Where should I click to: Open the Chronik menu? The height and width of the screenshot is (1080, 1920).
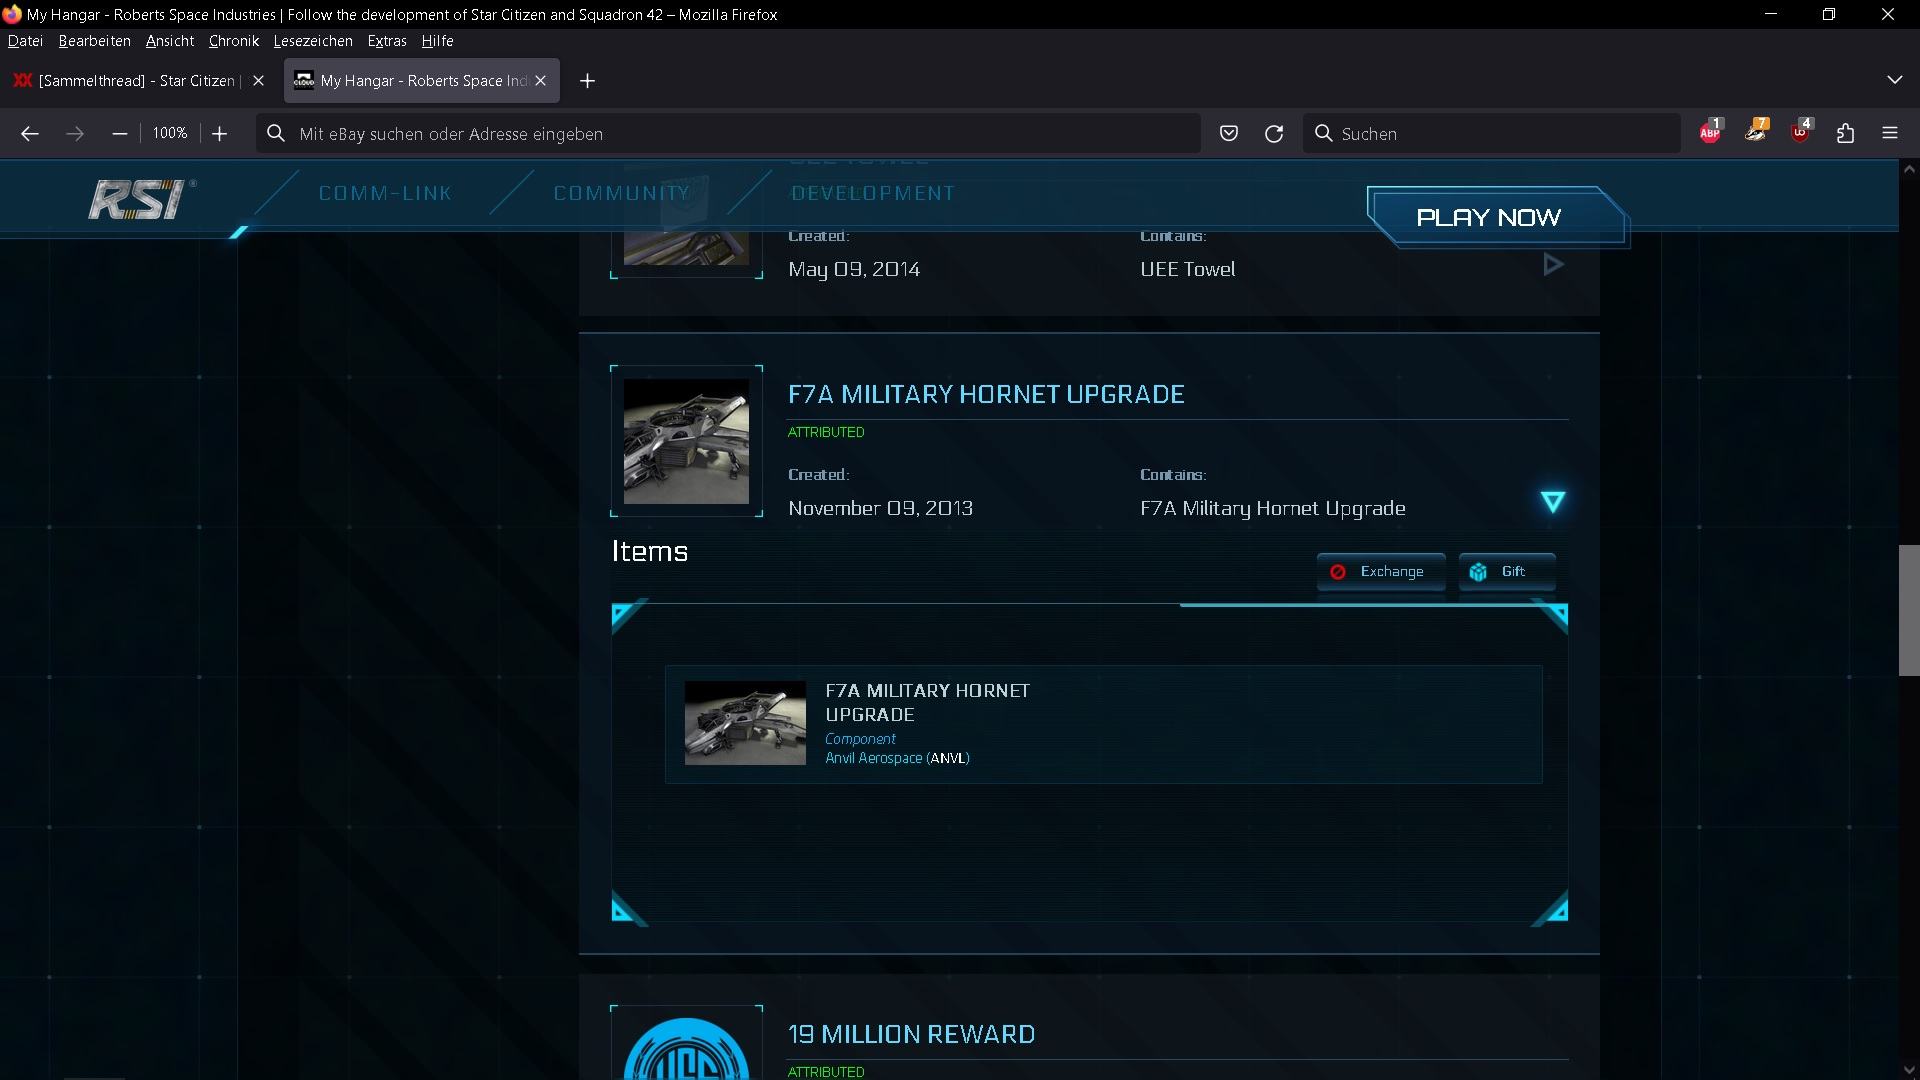point(234,41)
